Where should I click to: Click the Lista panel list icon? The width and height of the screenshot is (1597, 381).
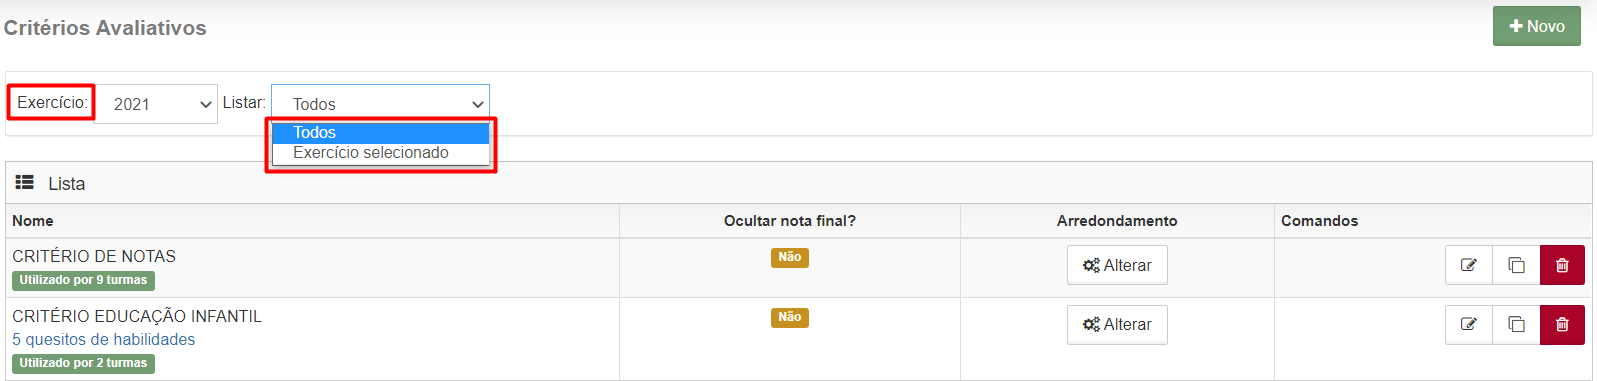click(25, 183)
